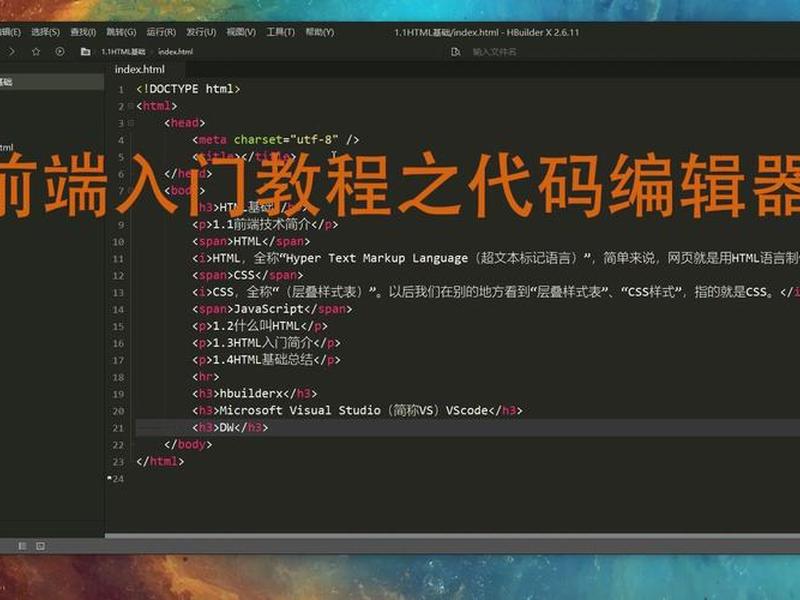This screenshot has height=600, width=800.
Task: Click the <span>JavaScript</span> line
Action: coord(272,309)
